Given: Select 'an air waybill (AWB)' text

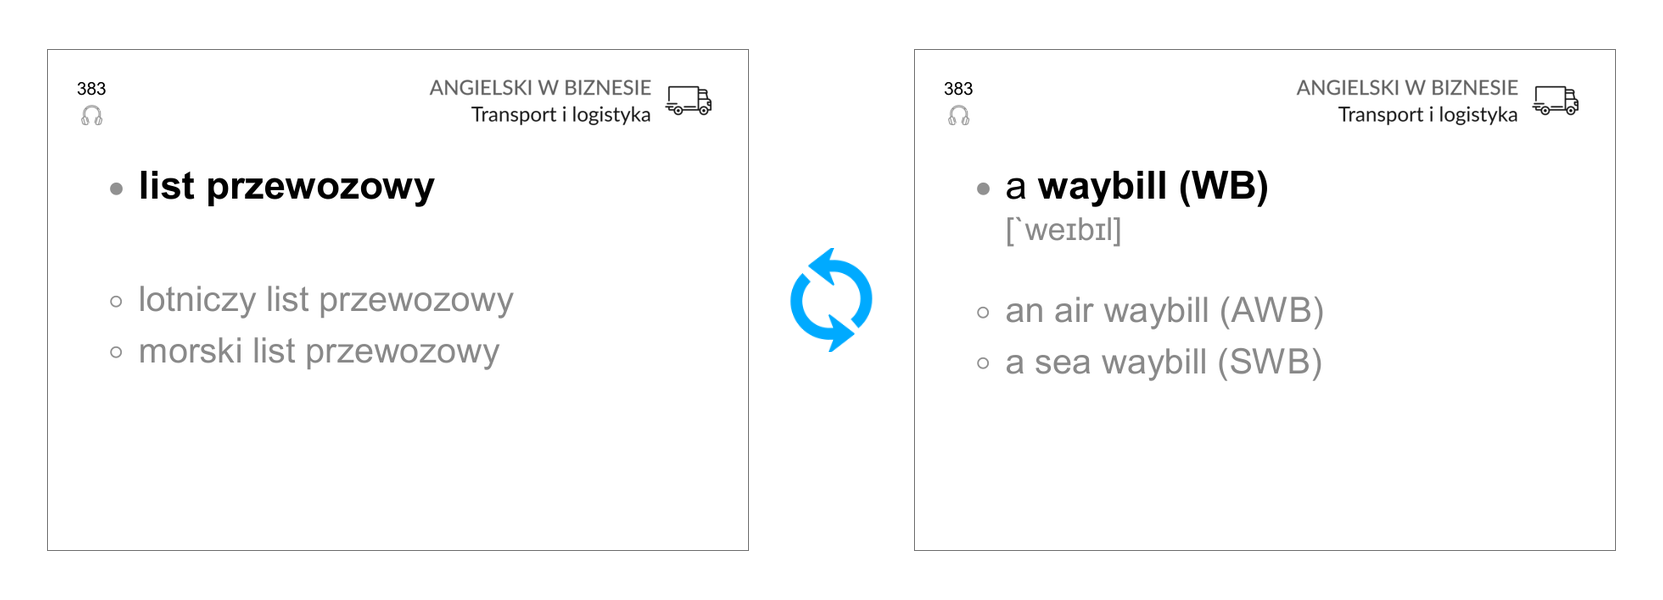Looking at the screenshot, I should [1164, 311].
